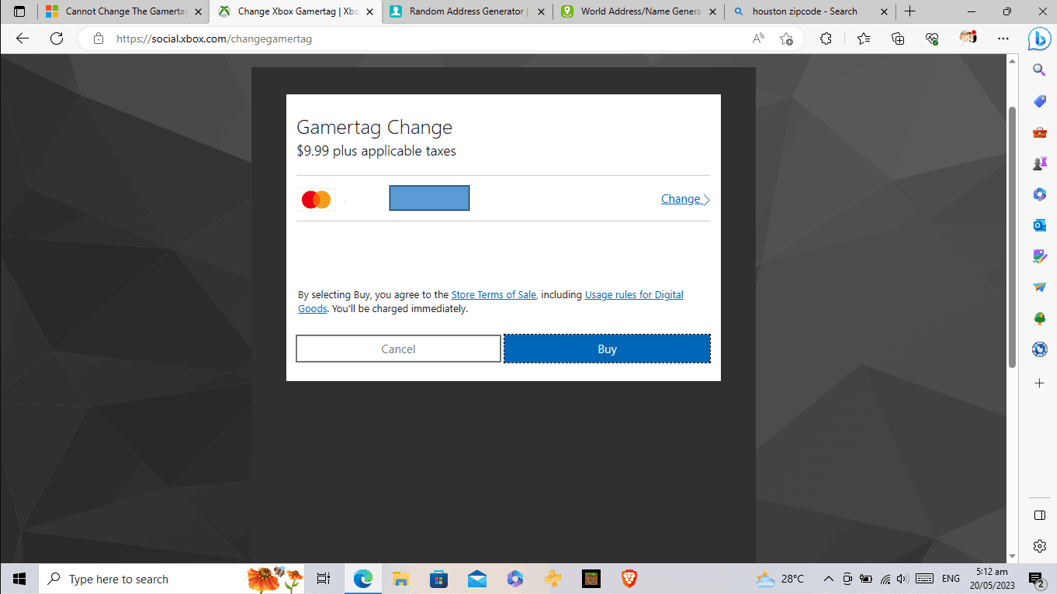This screenshot has height=594, width=1057.
Task: Open sidebar Drop paper plane icon
Action: tap(1039, 287)
